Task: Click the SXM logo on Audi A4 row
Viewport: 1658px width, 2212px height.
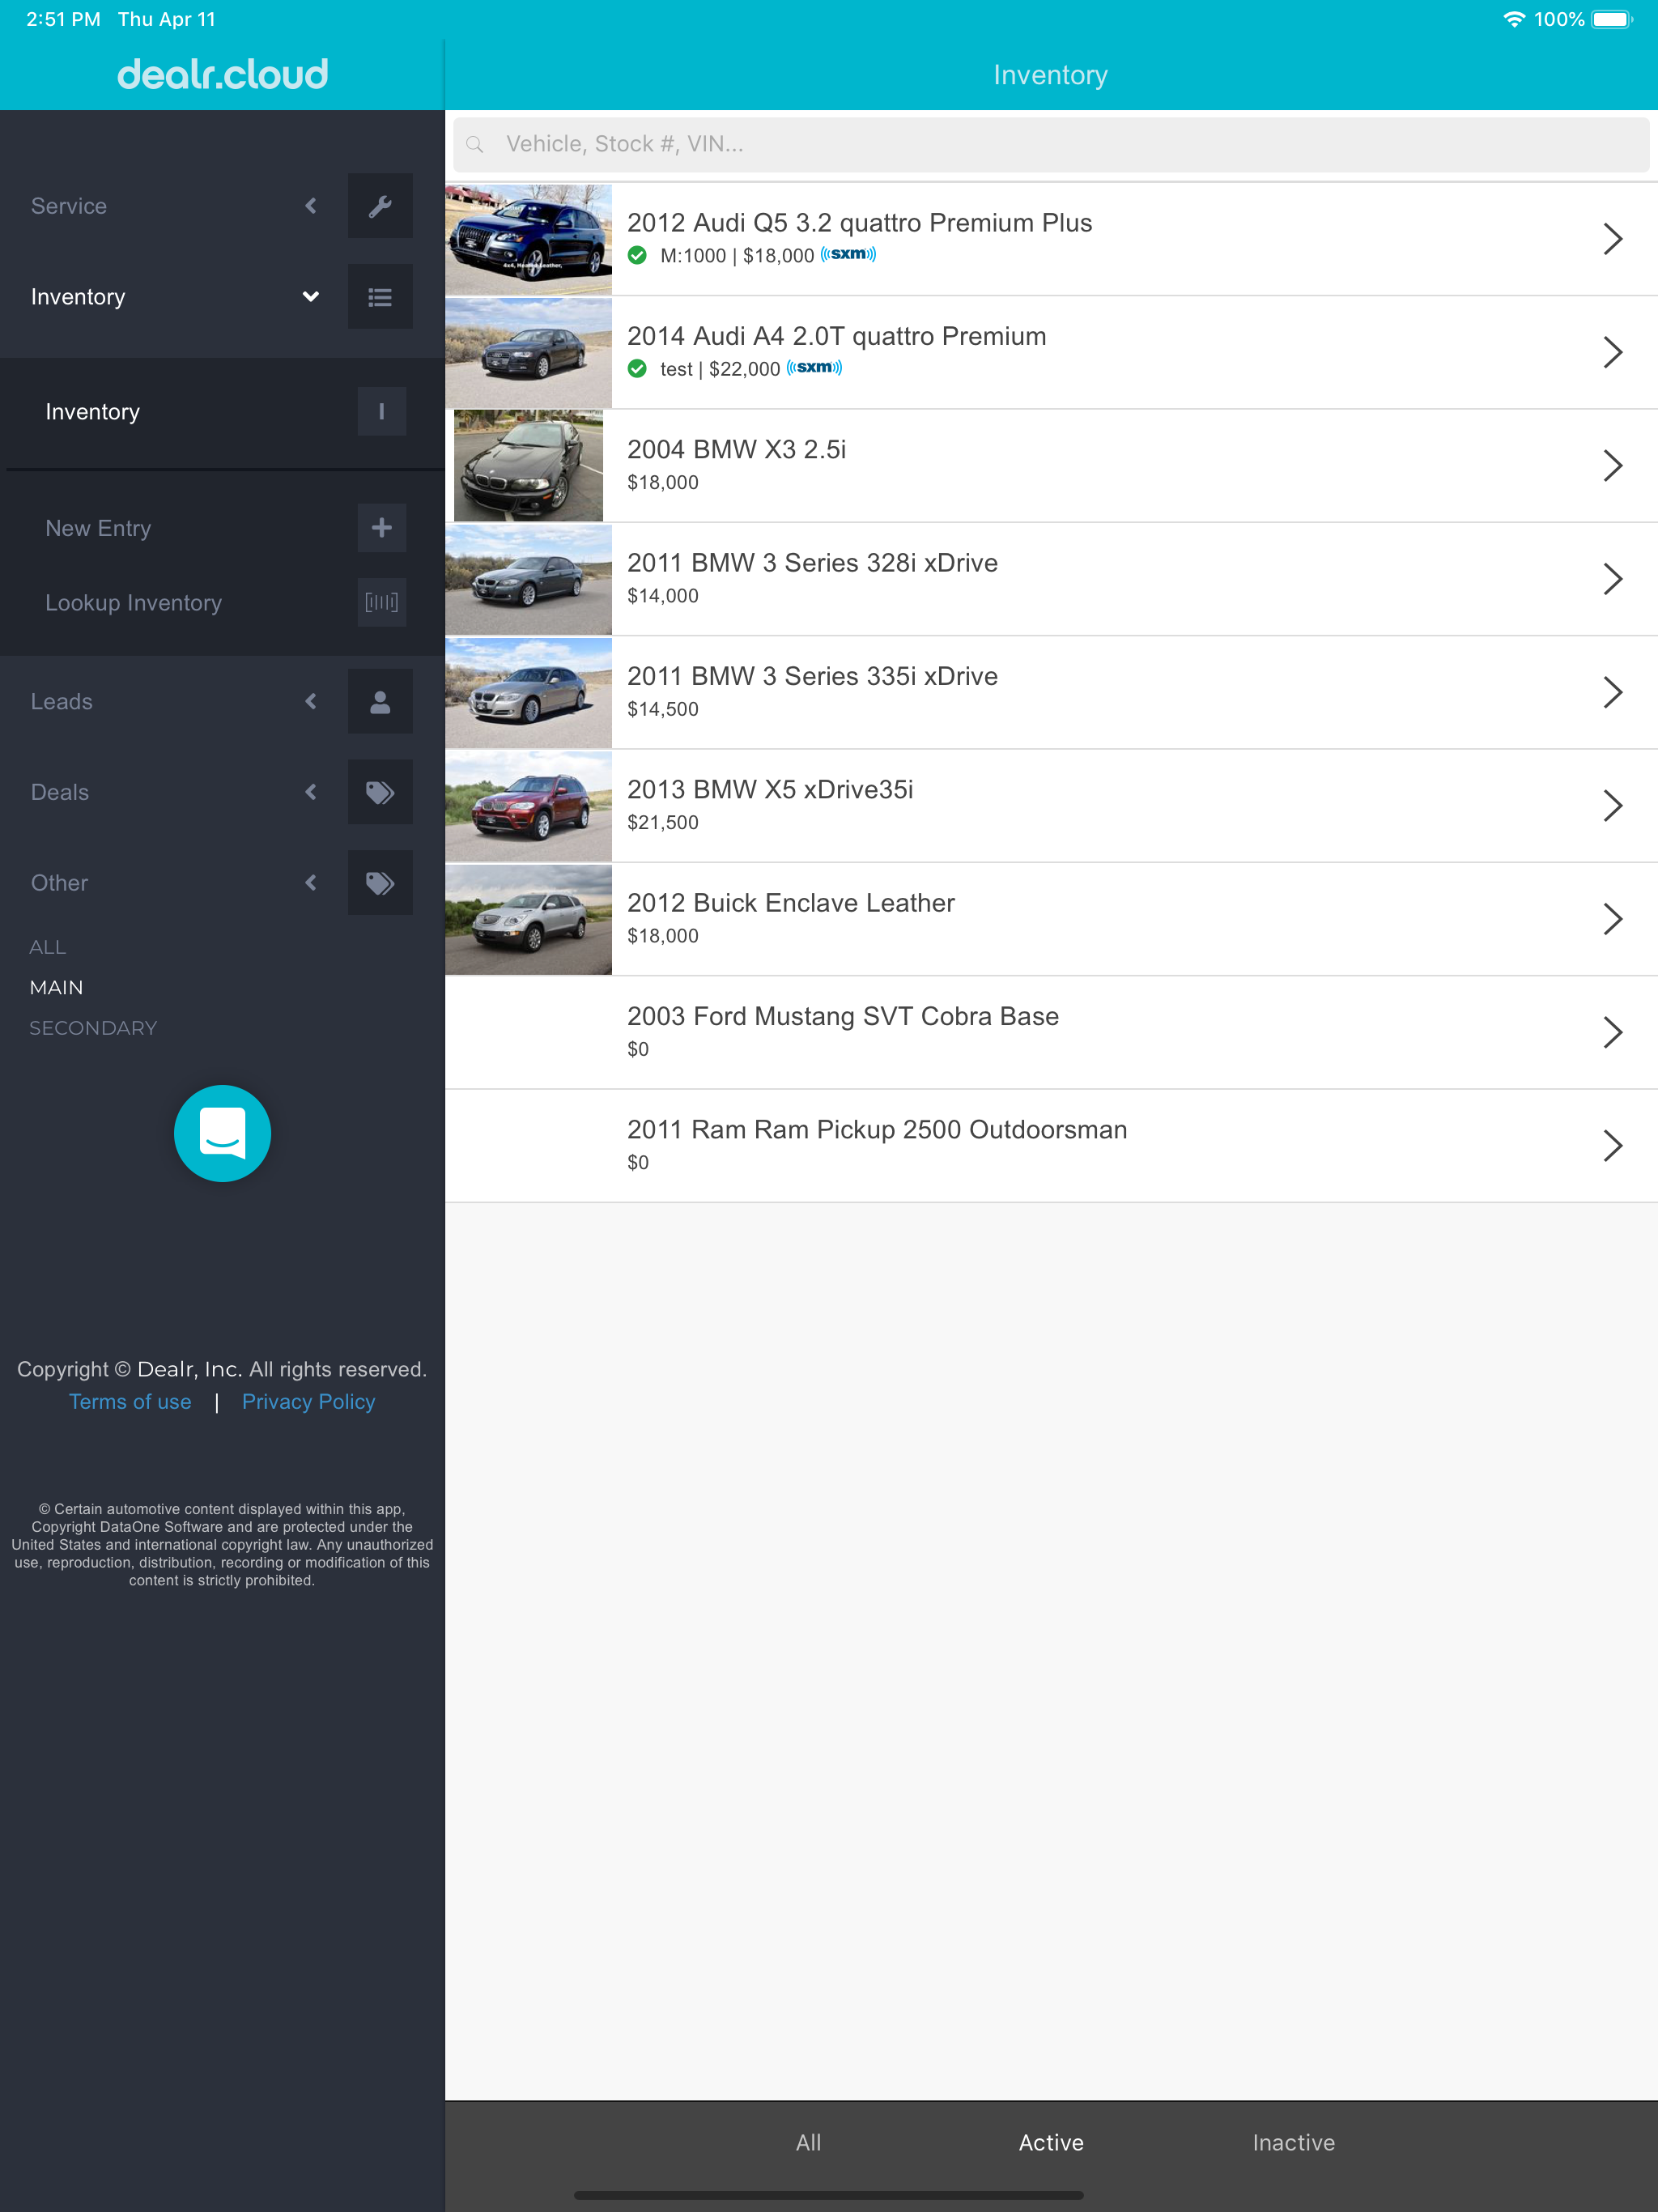Action: click(814, 367)
